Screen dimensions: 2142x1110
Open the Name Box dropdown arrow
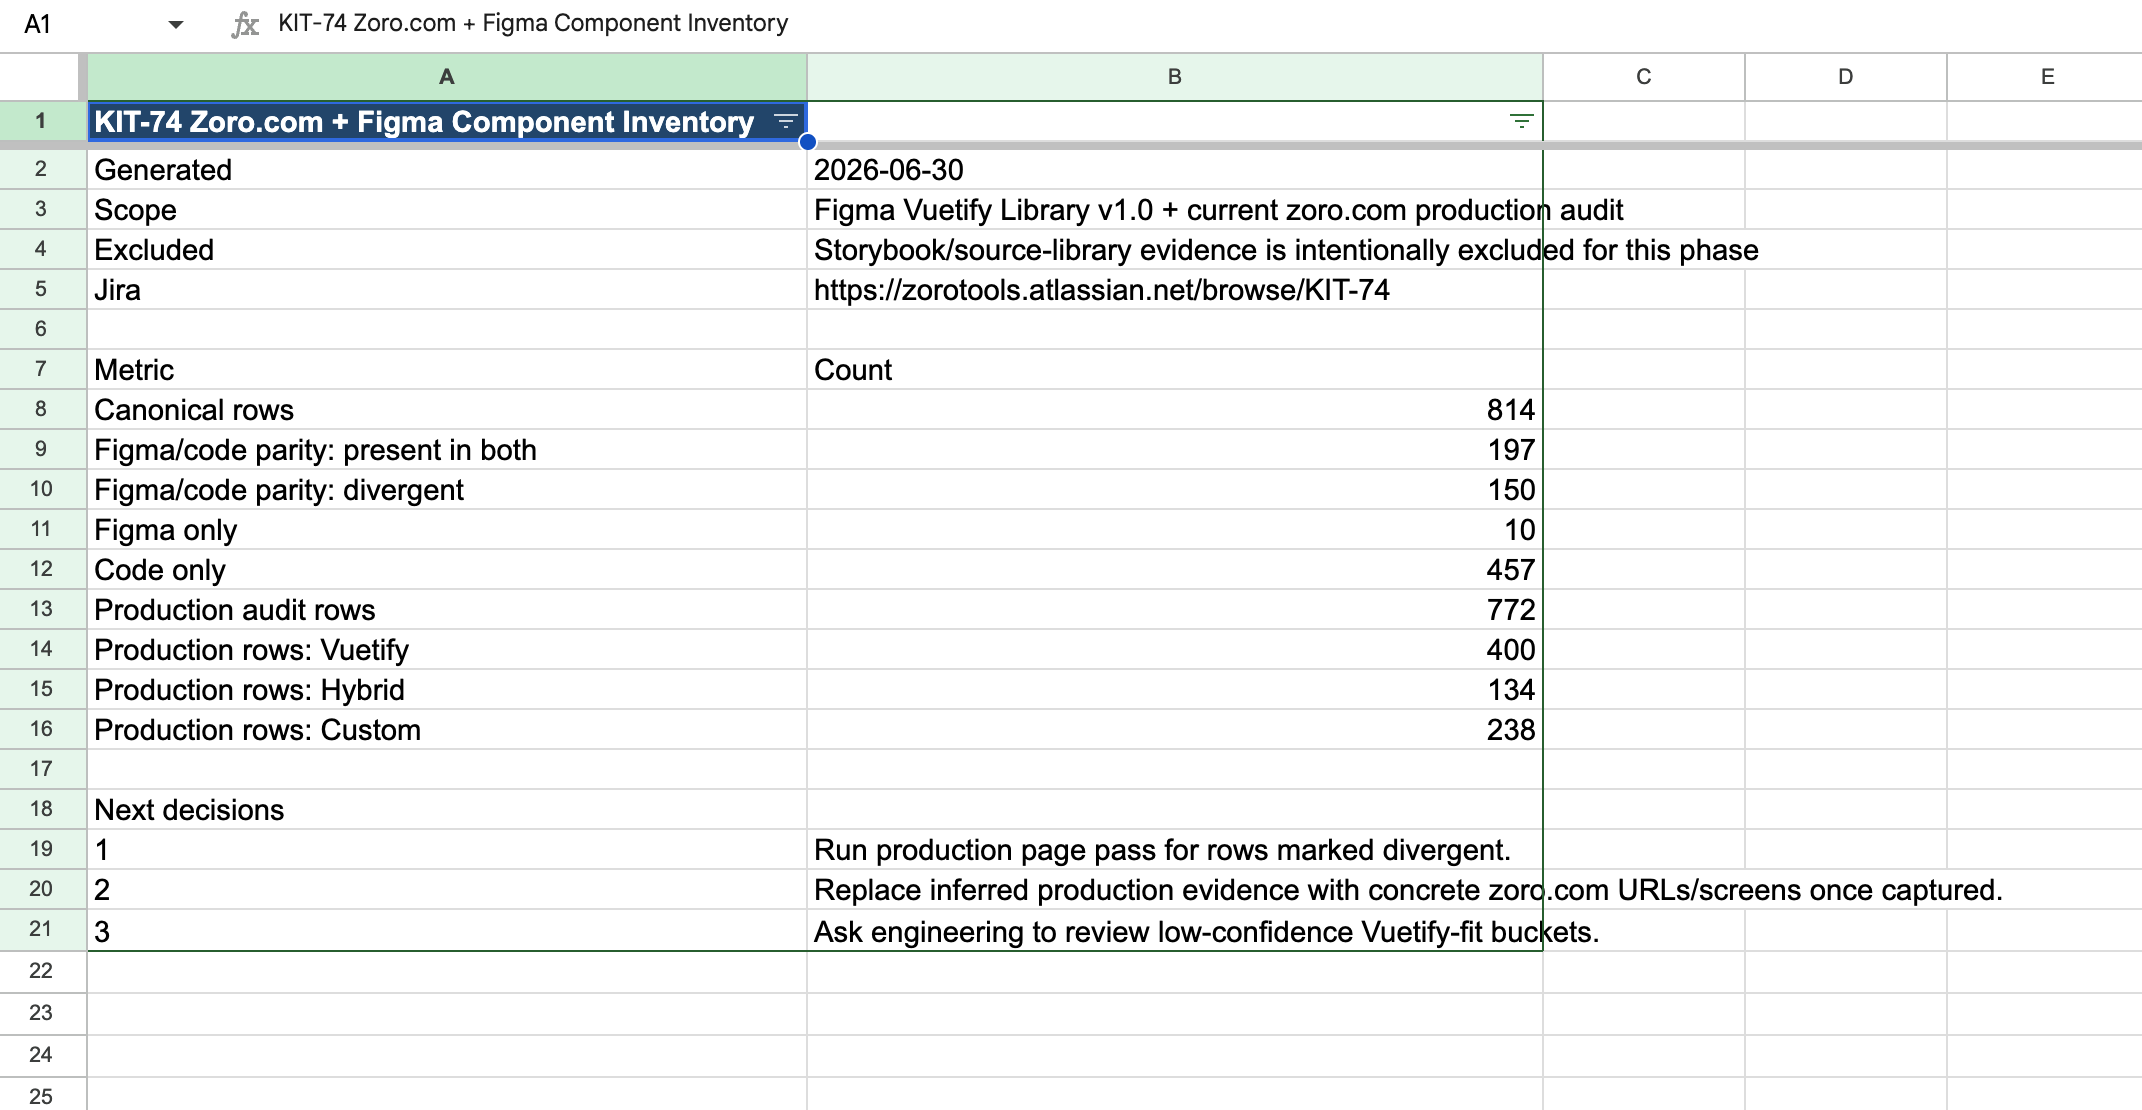pyautogui.click(x=176, y=24)
